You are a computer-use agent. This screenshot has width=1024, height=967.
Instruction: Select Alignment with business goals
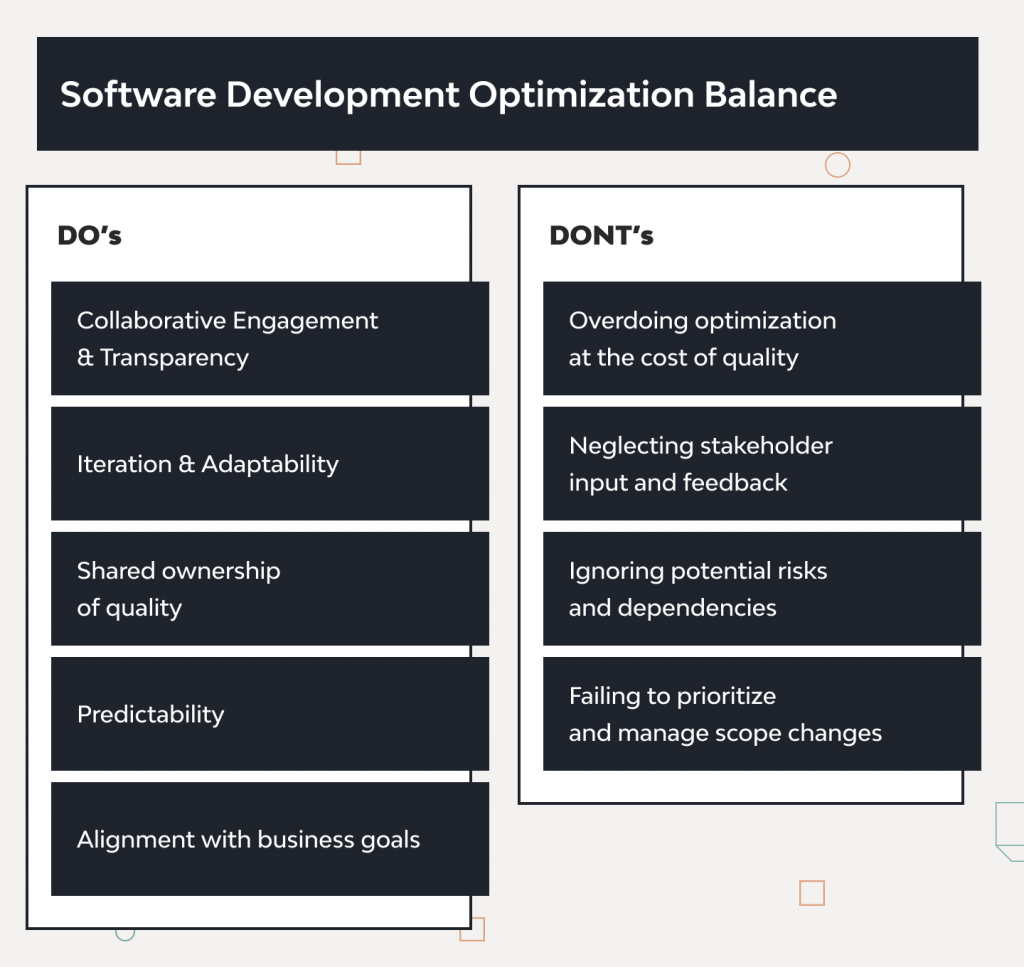point(269,839)
